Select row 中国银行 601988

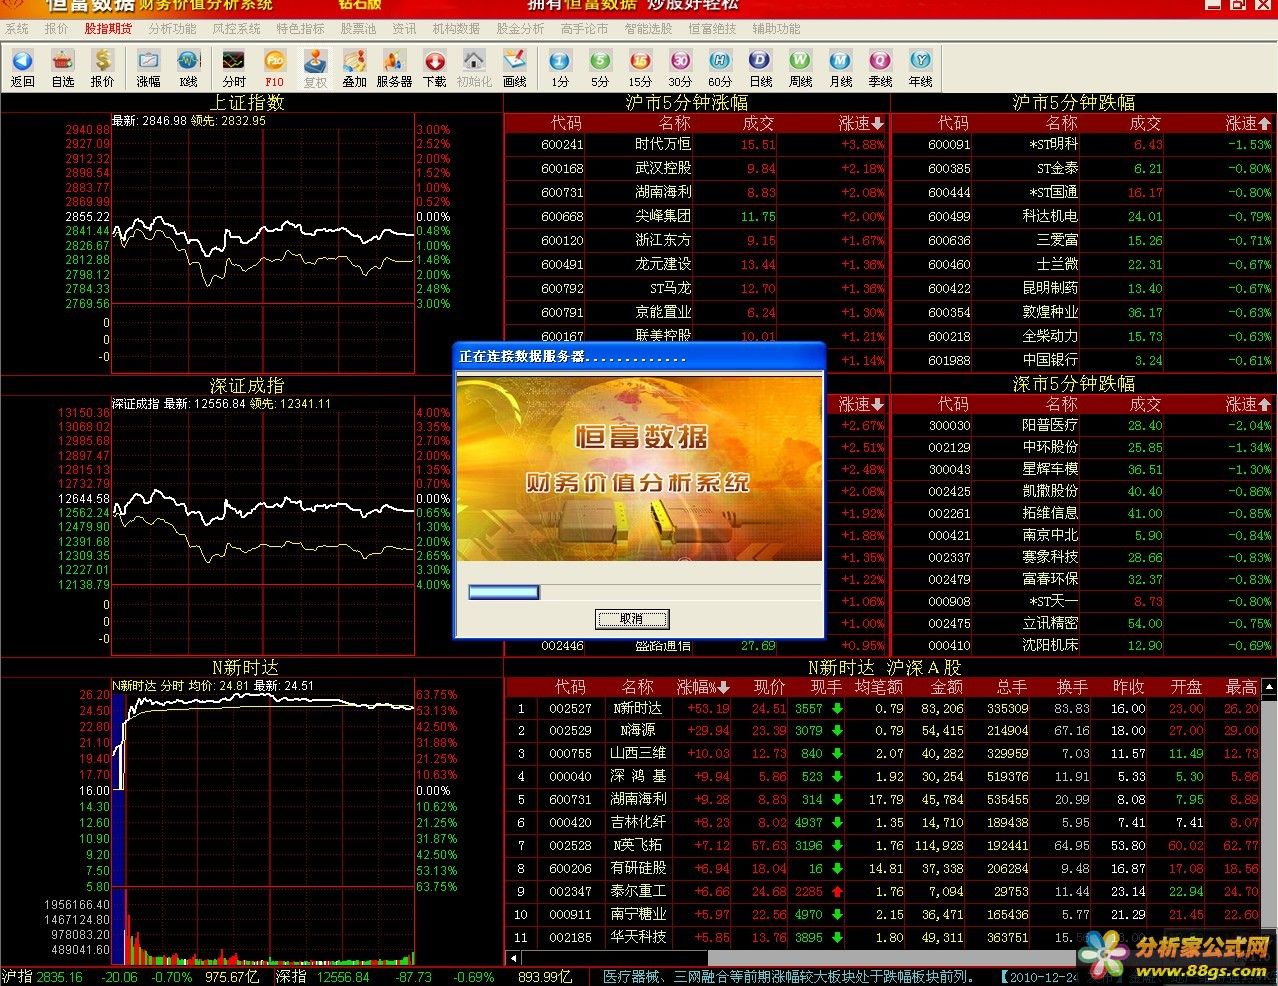(1084, 360)
